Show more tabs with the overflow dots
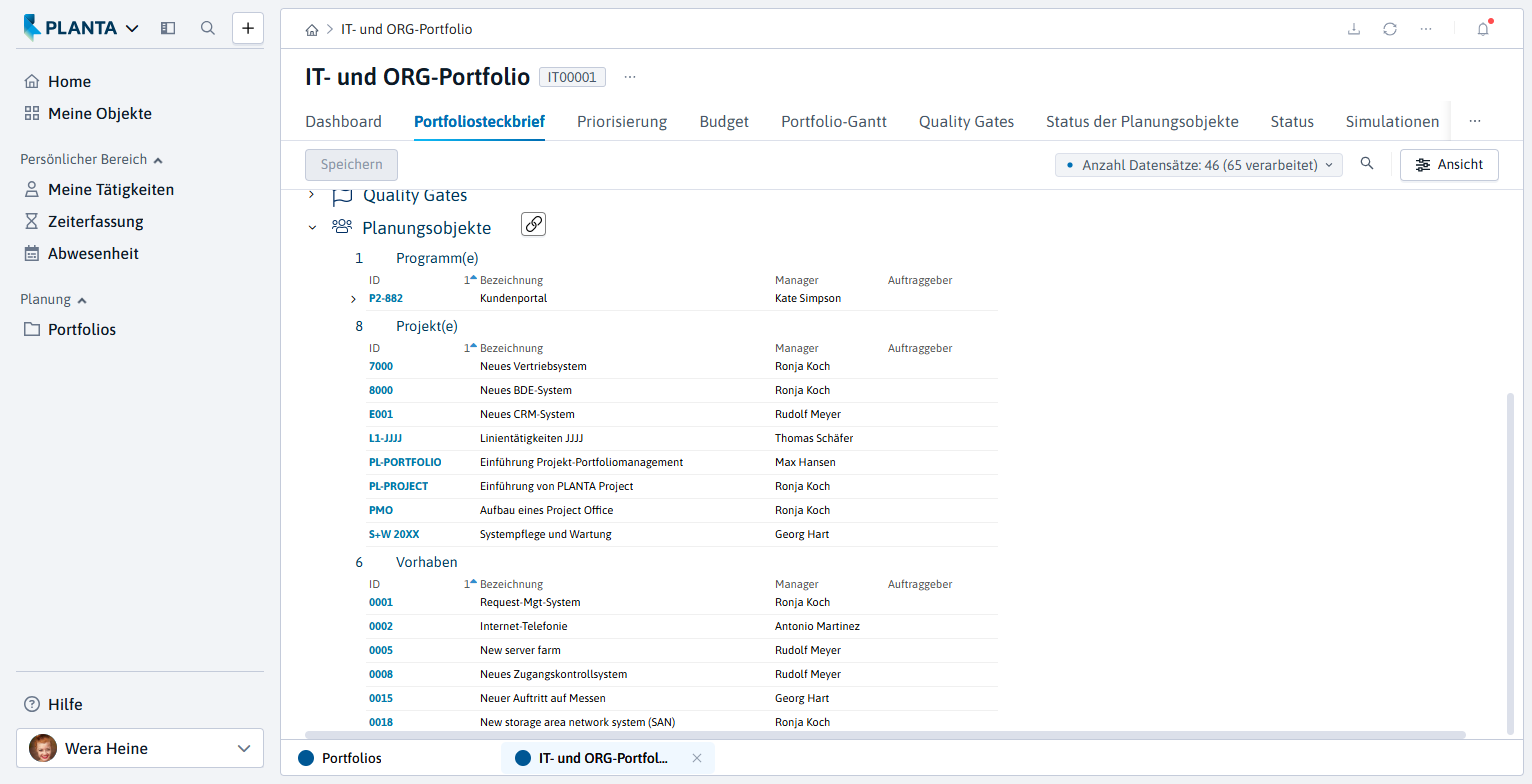Screen dimensions: 1532x784 point(1475,121)
